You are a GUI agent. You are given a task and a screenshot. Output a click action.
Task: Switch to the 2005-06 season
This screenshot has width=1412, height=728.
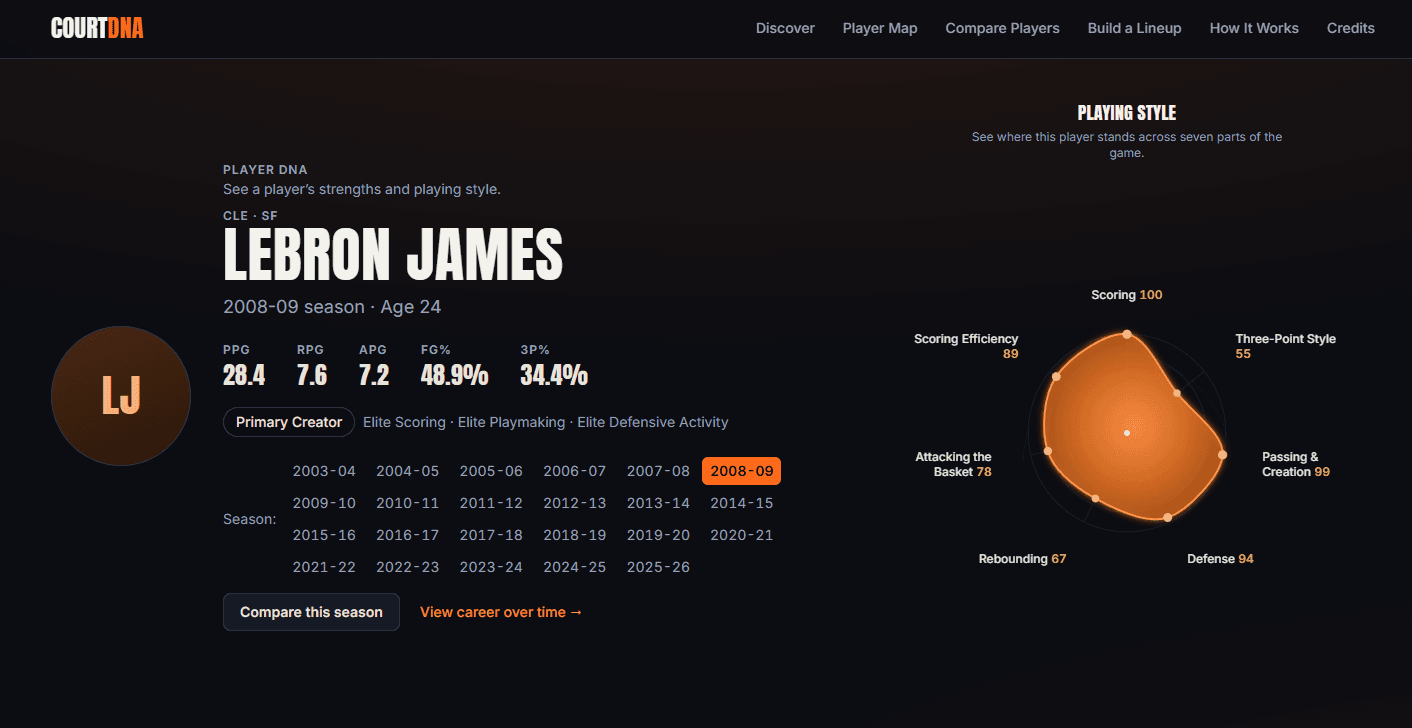[491, 471]
